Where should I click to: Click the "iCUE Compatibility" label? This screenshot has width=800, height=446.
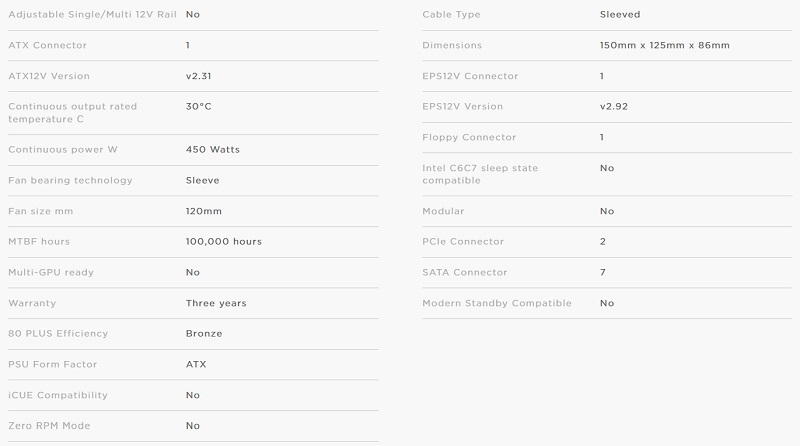pyautogui.click(x=58, y=395)
